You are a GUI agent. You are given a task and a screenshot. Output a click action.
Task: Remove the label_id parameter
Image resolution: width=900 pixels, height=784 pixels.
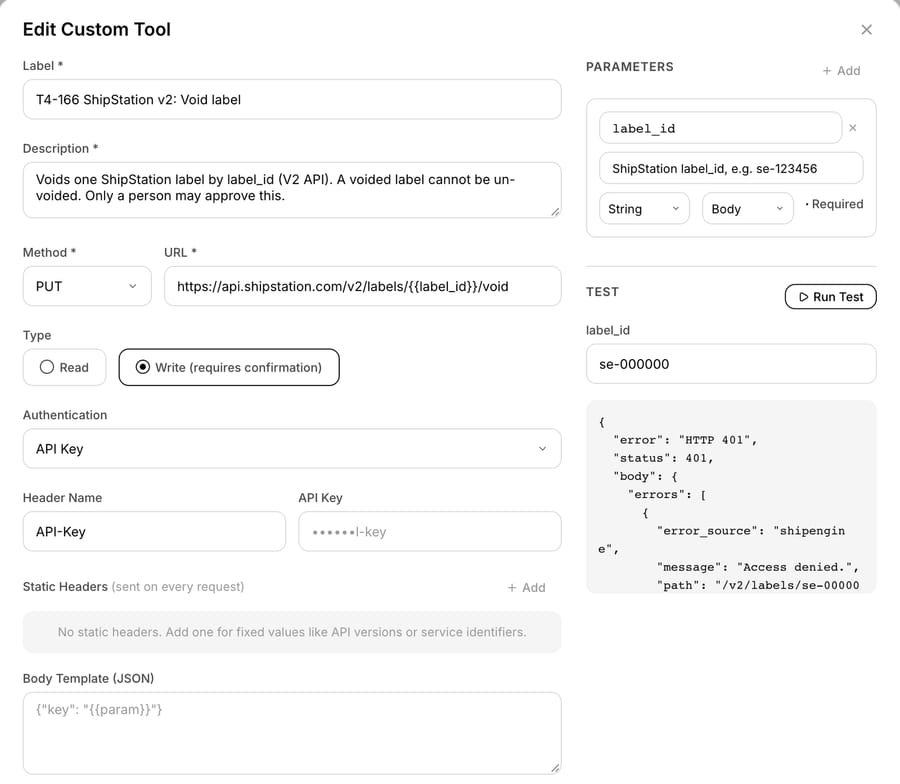click(x=853, y=128)
